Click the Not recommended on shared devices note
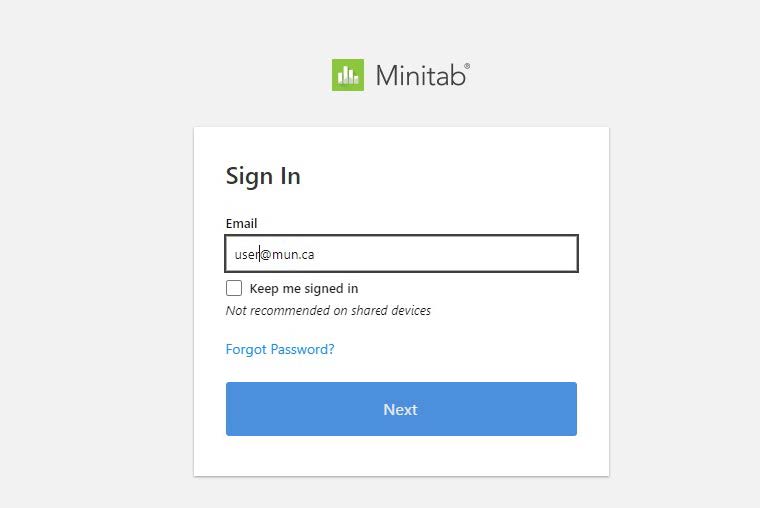Image resolution: width=760 pixels, height=508 pixels. click(328, 310)
